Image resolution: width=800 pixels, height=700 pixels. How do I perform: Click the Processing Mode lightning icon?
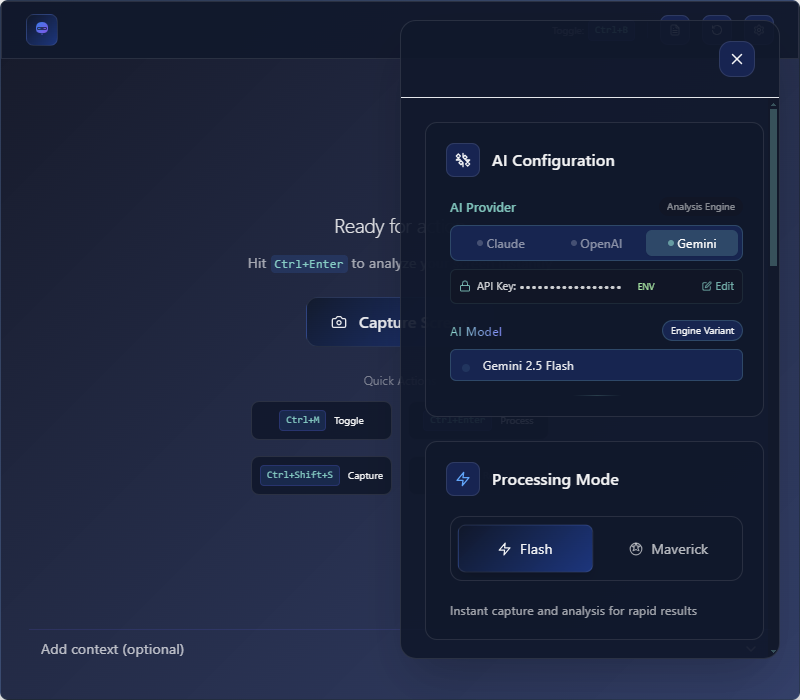tap(463, 479)
